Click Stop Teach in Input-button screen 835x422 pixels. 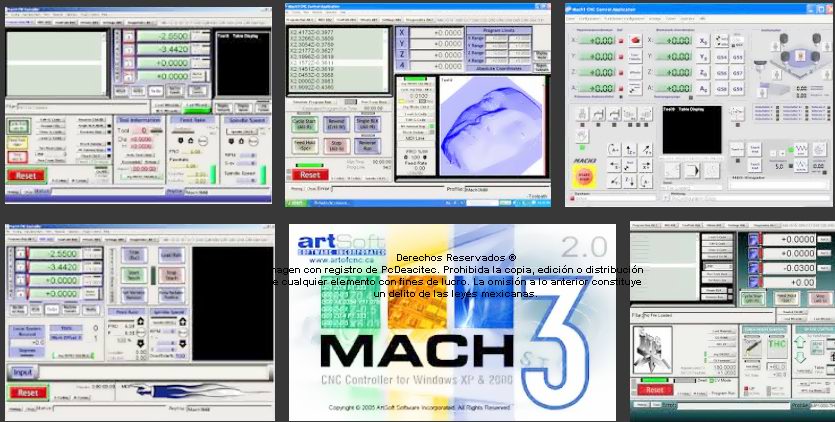(x=171, y=274)
